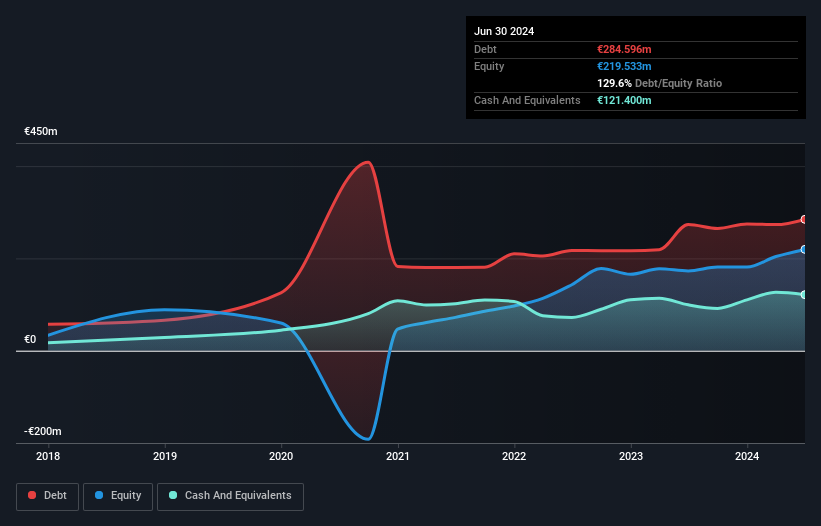Click the 2024 x-axis label

(x=747, y=456)
